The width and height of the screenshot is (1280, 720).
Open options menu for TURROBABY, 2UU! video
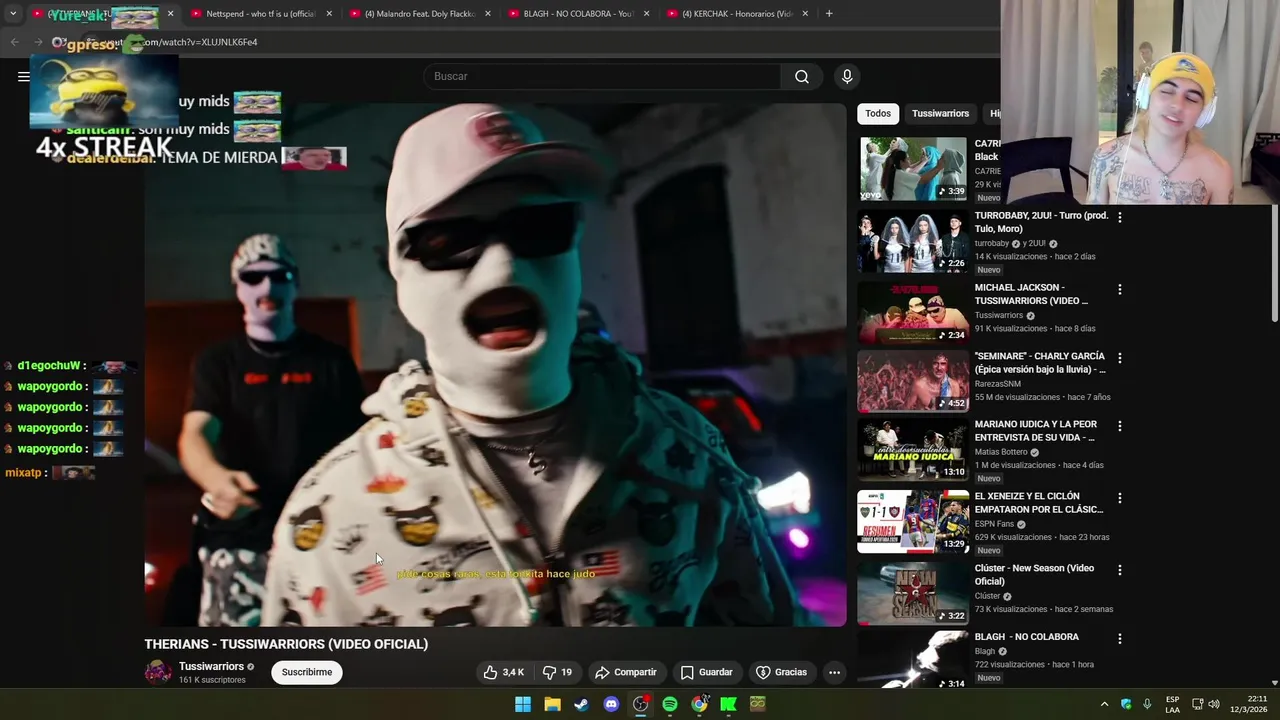click(1119, 217)
